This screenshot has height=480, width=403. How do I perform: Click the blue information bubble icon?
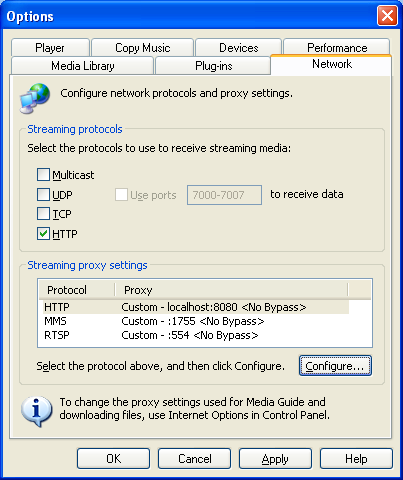[36, 411]
